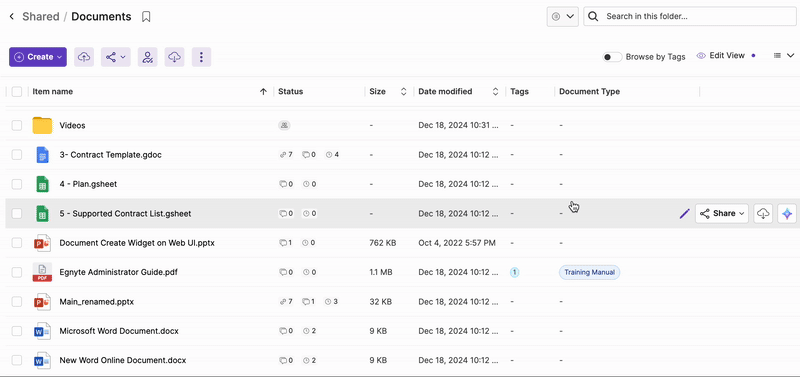Screen dimensions: 800x377
Task: Sort by Date modified column arrows
Action: pyautogui.click(x=495, y=92)
